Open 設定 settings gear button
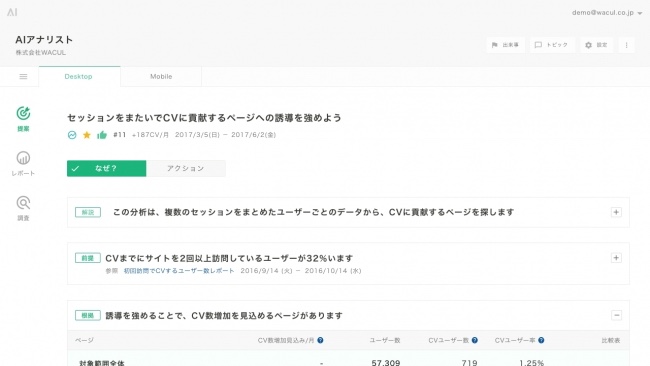The image size is (650, 366). [x=596, y=45]
